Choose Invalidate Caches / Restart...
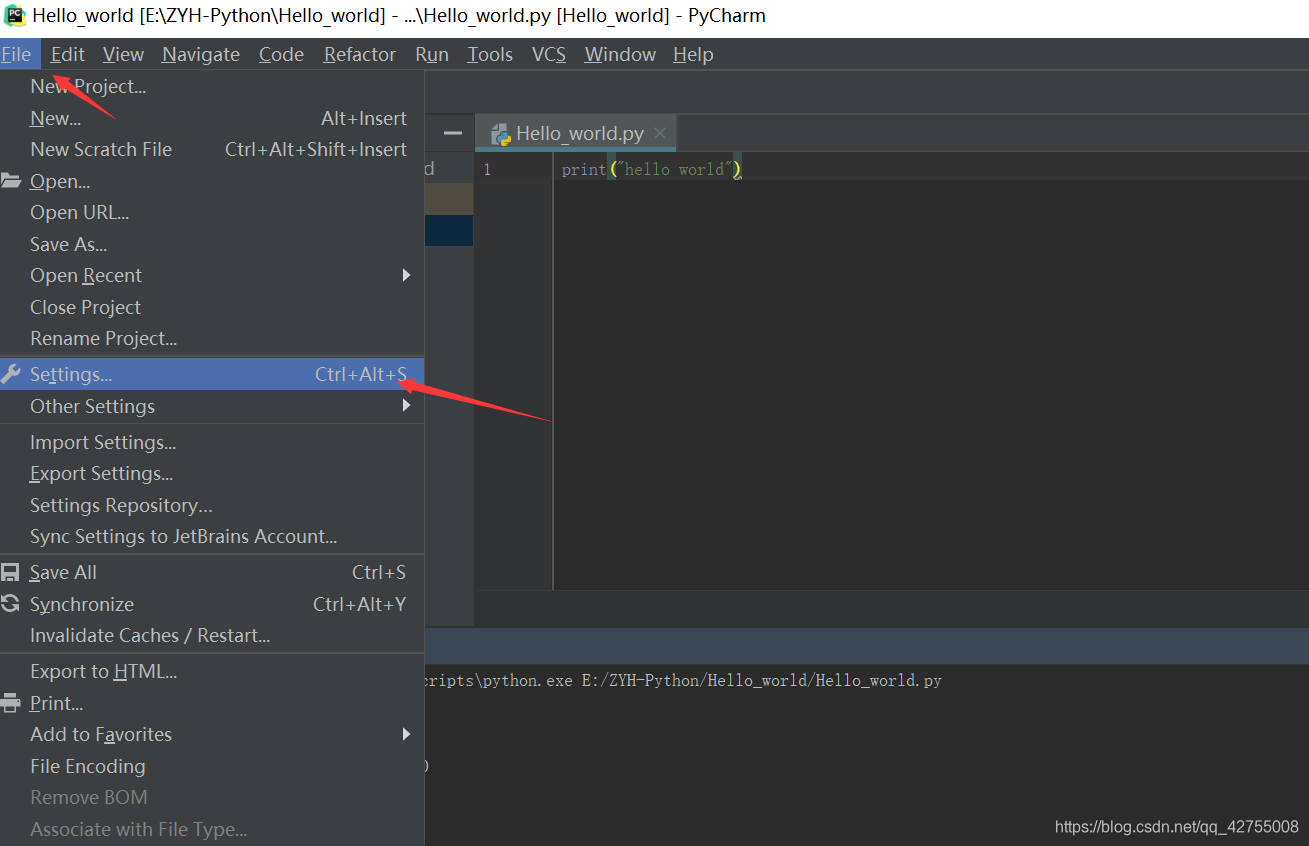The width and height of the screenshot is (1309, 846). 212,635
